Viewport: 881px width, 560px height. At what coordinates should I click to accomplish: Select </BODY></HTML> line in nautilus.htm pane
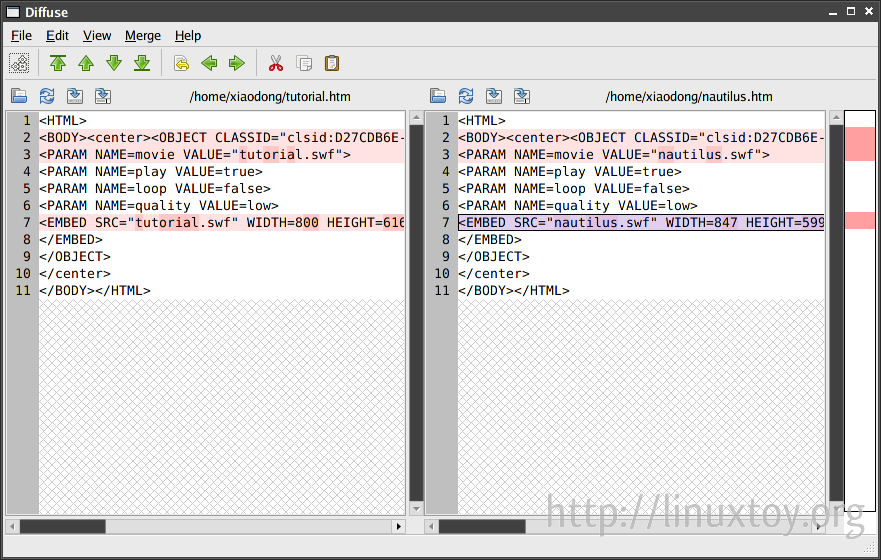click(641, 290)
